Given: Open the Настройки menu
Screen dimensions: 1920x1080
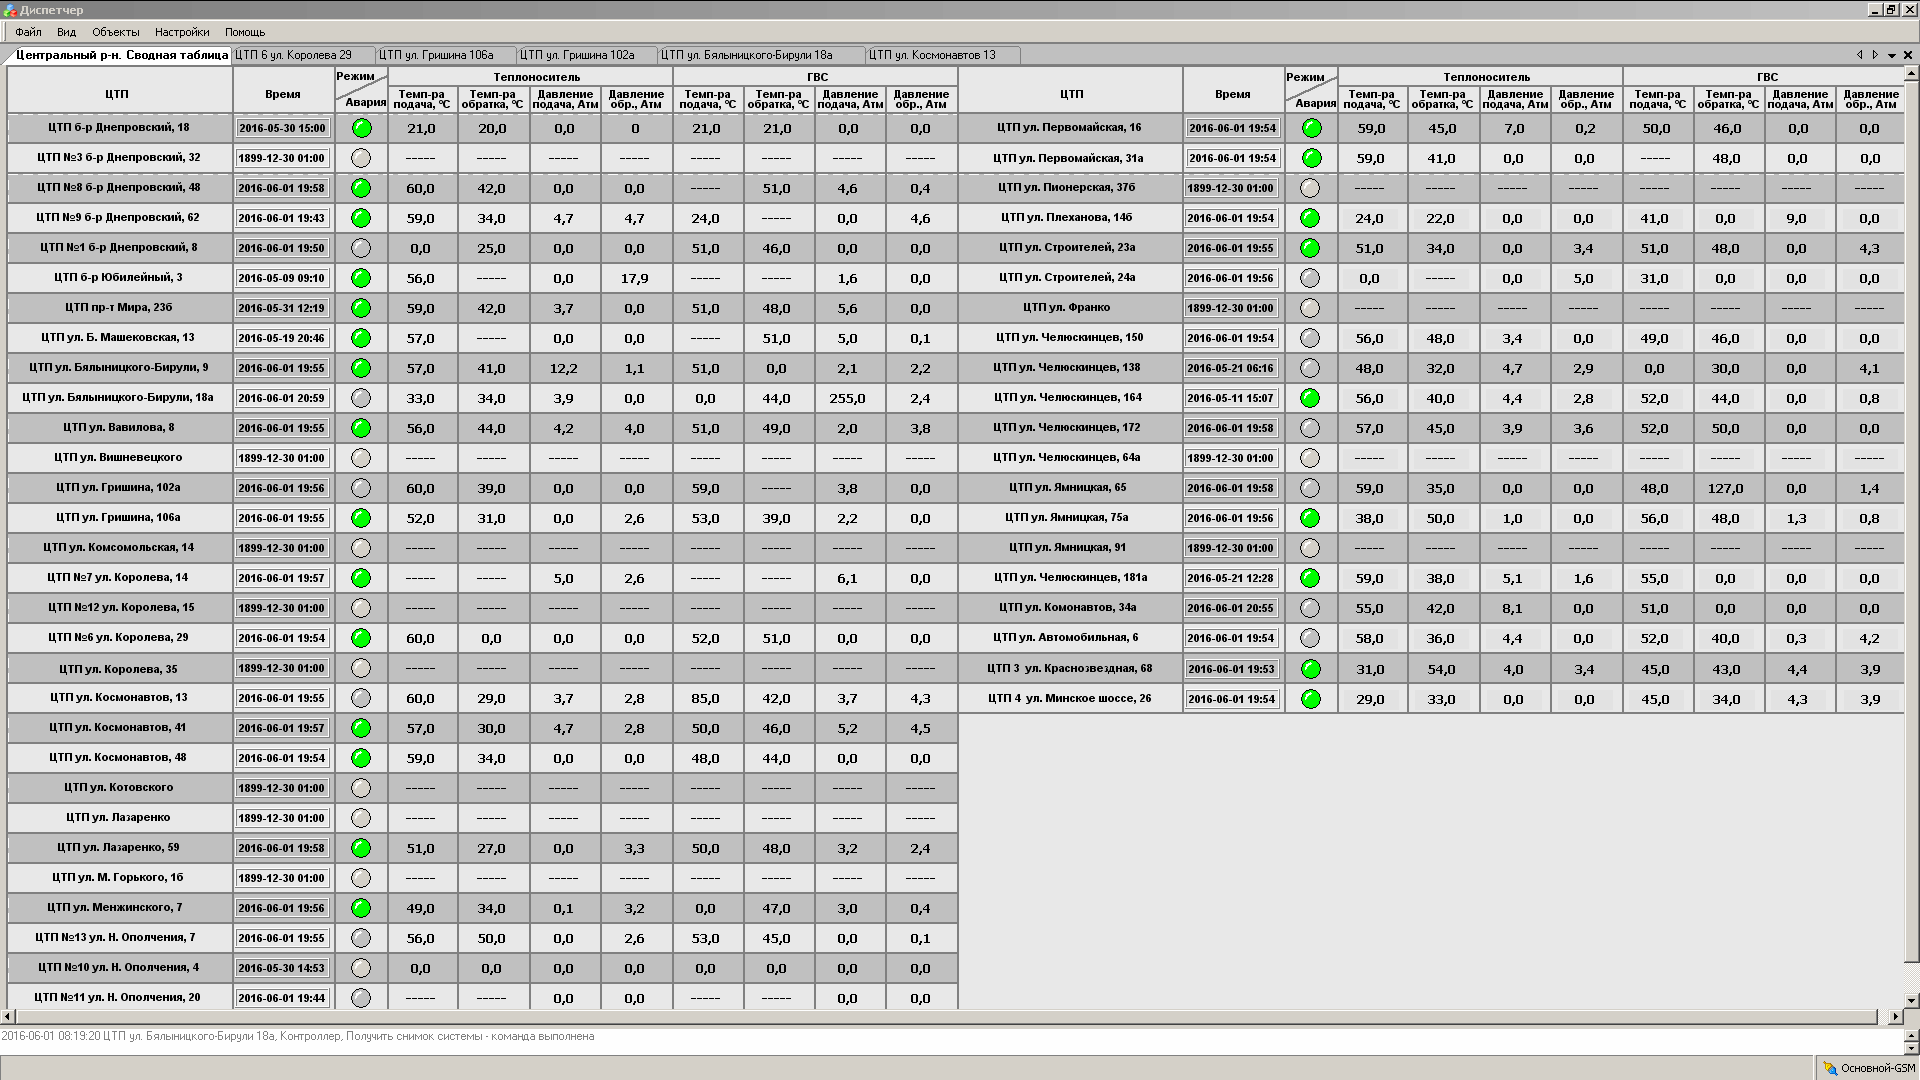Looking at the screenshot, I should point(182,32).
